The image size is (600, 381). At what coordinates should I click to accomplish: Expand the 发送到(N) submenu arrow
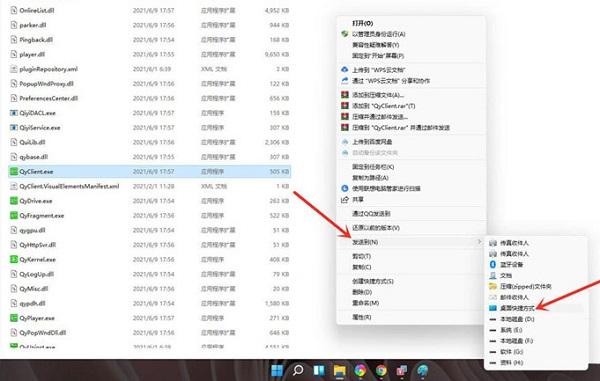click(479, 242)
